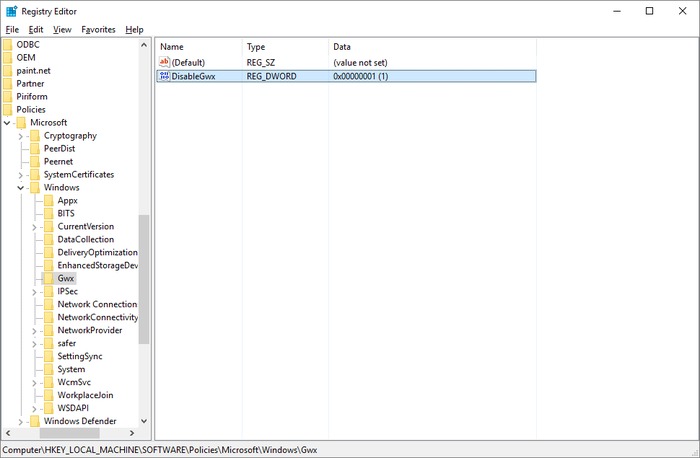This screenshot has height=458, width=700.
Task: Select the NetworkProvider registry key
Action: click(90, 330)
